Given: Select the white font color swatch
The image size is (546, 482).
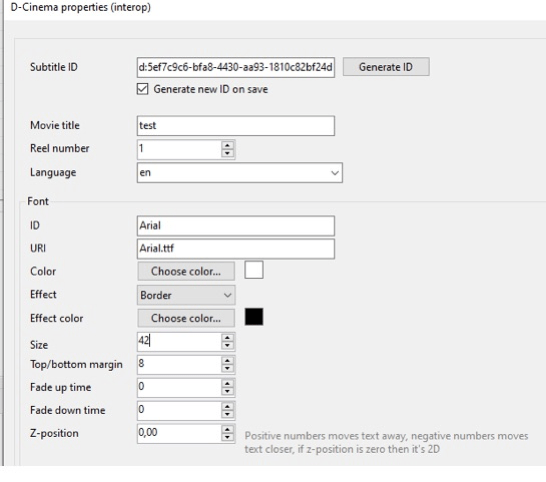Looking at the screenshot, I should [254, 270].
